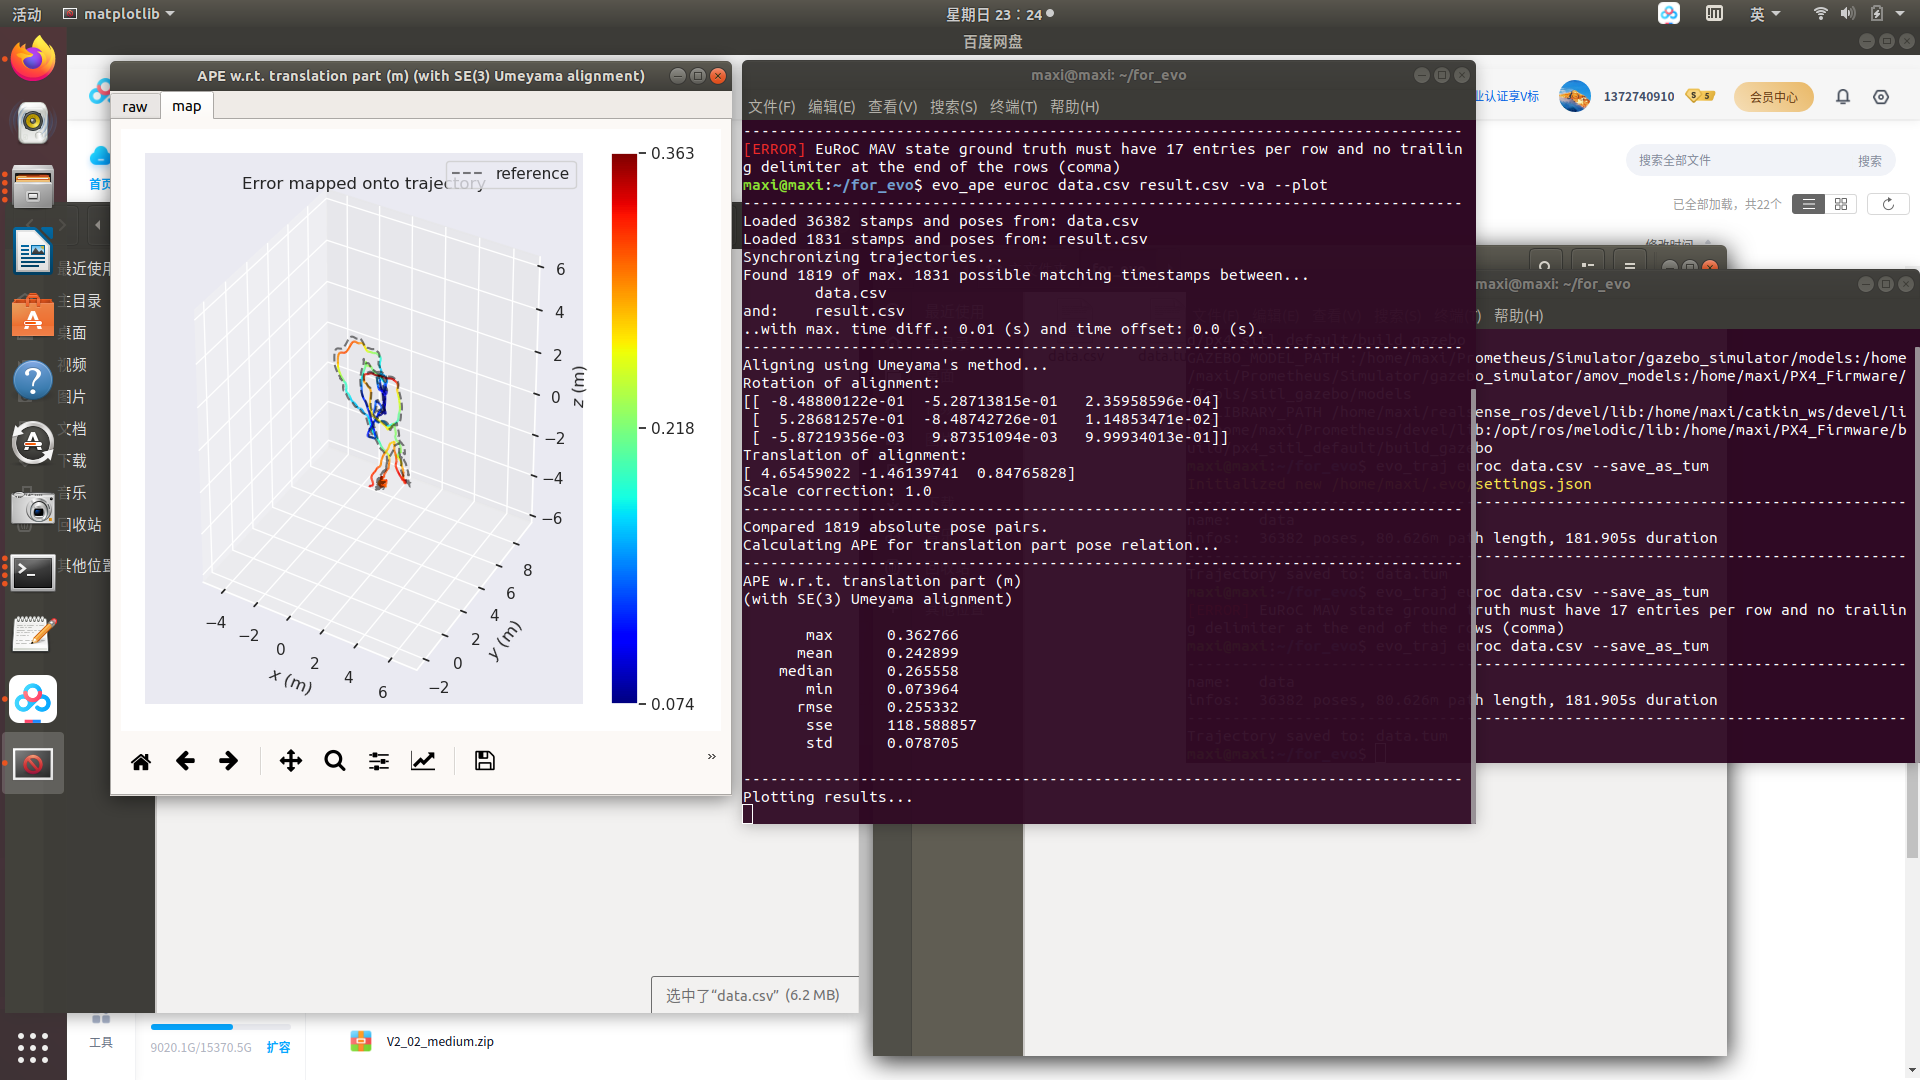Click the APE error colorbar
1920x1080 pixels.
point(624,428)
